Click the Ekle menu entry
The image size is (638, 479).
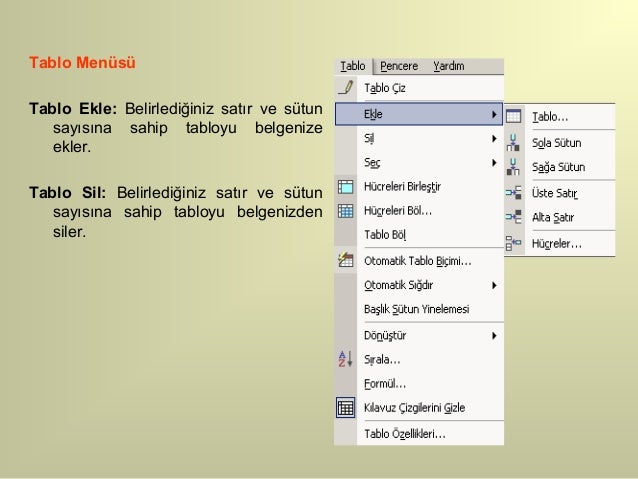pyautogui.click(x=419, y=114)
